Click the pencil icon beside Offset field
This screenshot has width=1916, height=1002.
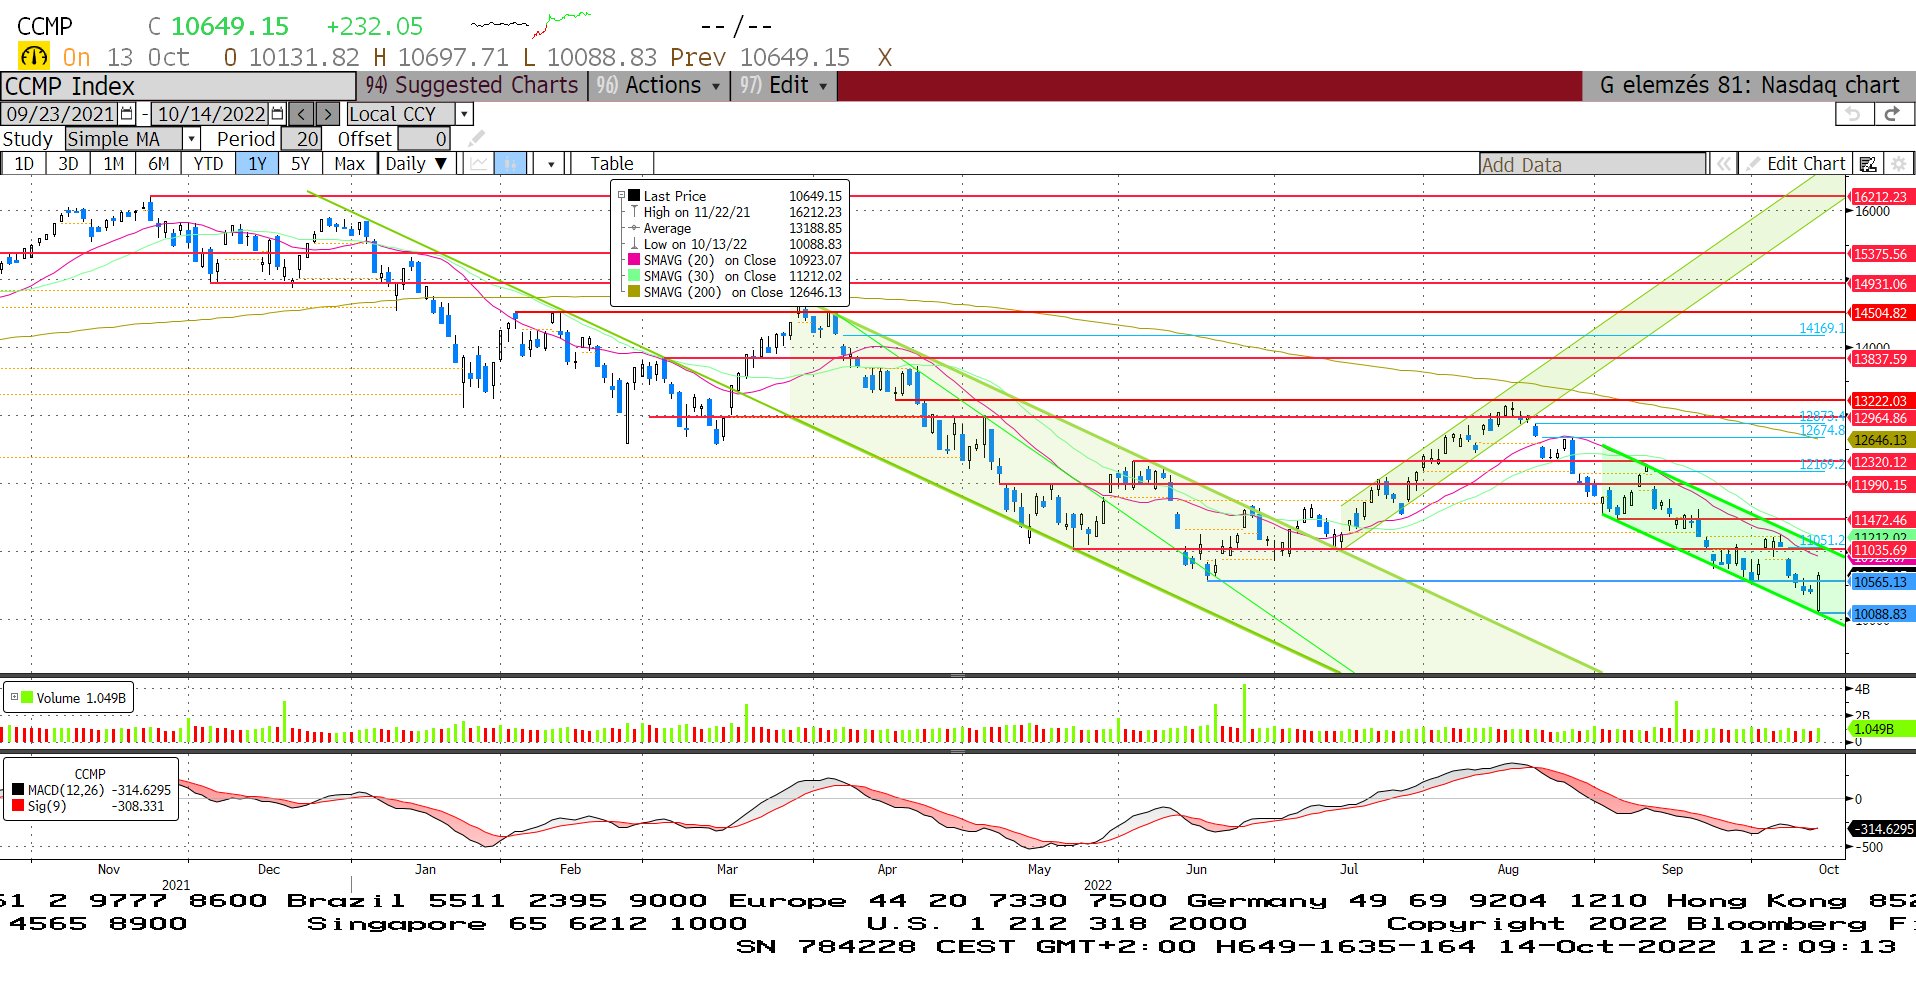tap(477, 139)
